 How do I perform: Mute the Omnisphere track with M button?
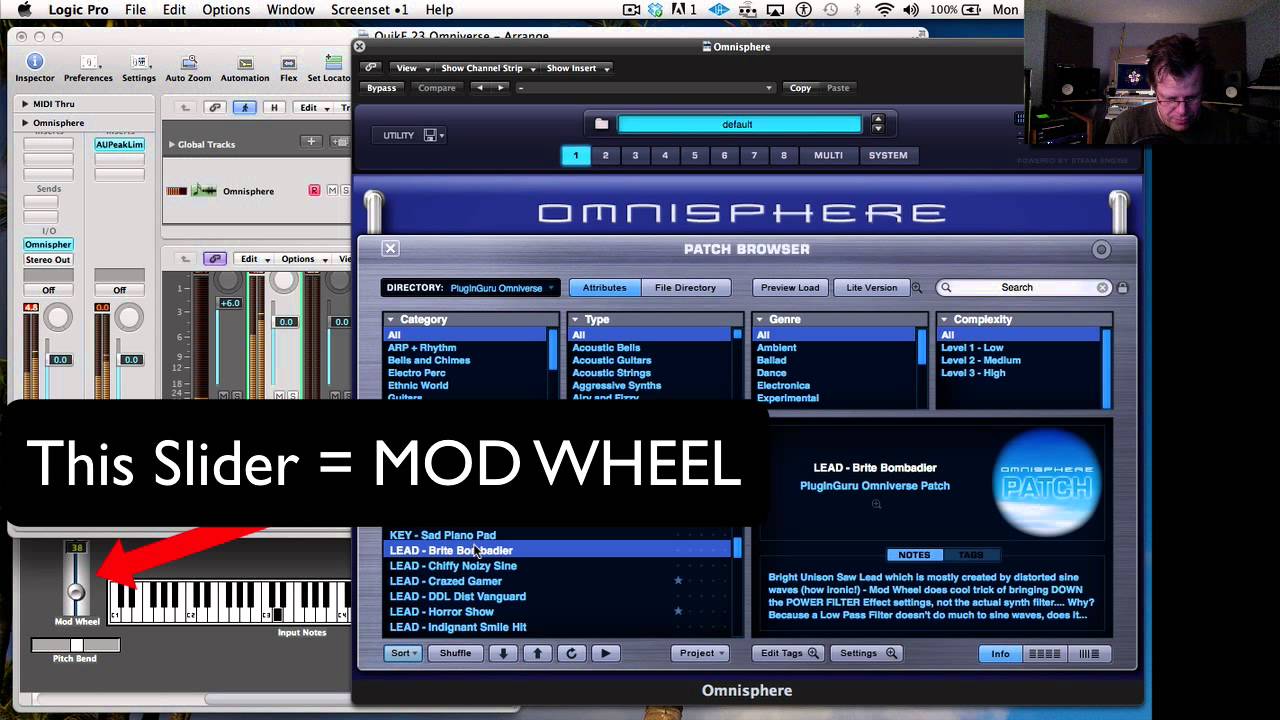click(332, 191)
